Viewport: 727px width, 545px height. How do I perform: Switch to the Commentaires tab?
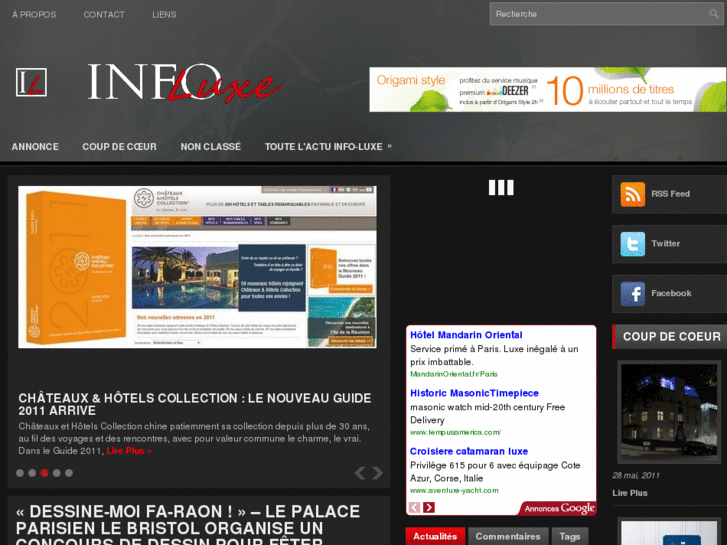[x=508, y=536]
